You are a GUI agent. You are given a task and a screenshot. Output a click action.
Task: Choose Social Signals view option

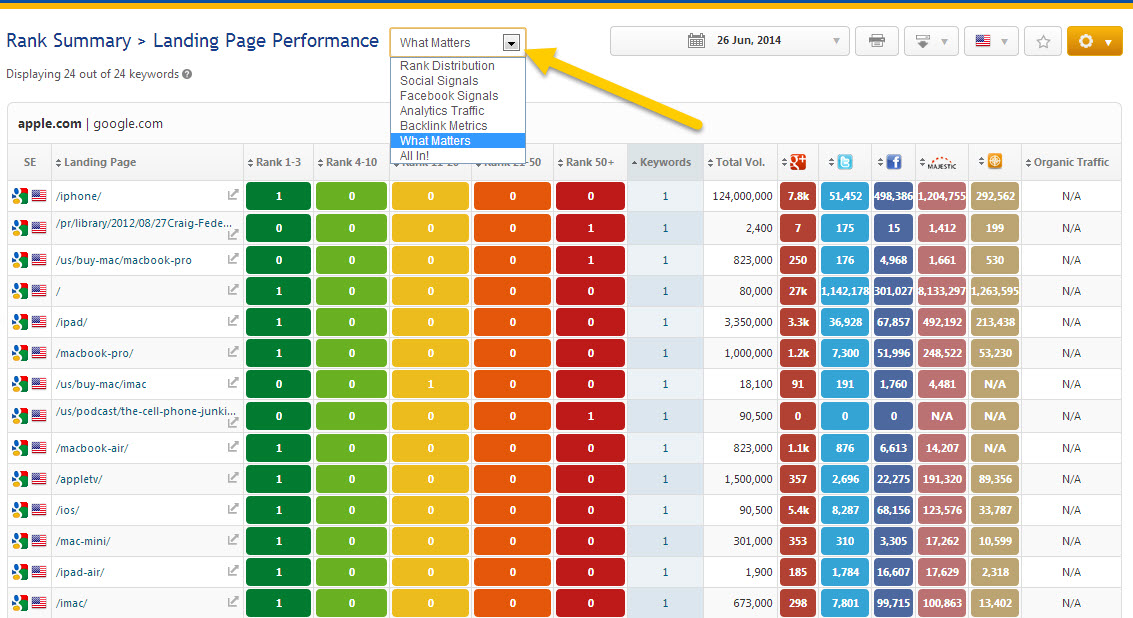click(x=439, y=81)
